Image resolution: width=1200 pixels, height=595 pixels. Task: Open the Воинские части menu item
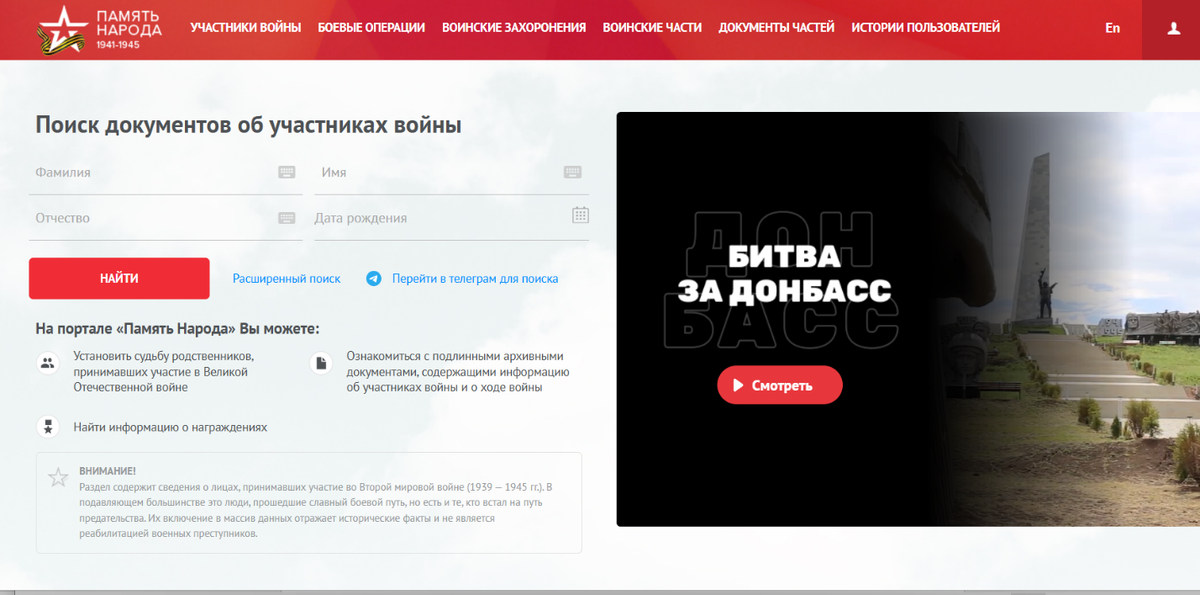click(x=652, y=28)
